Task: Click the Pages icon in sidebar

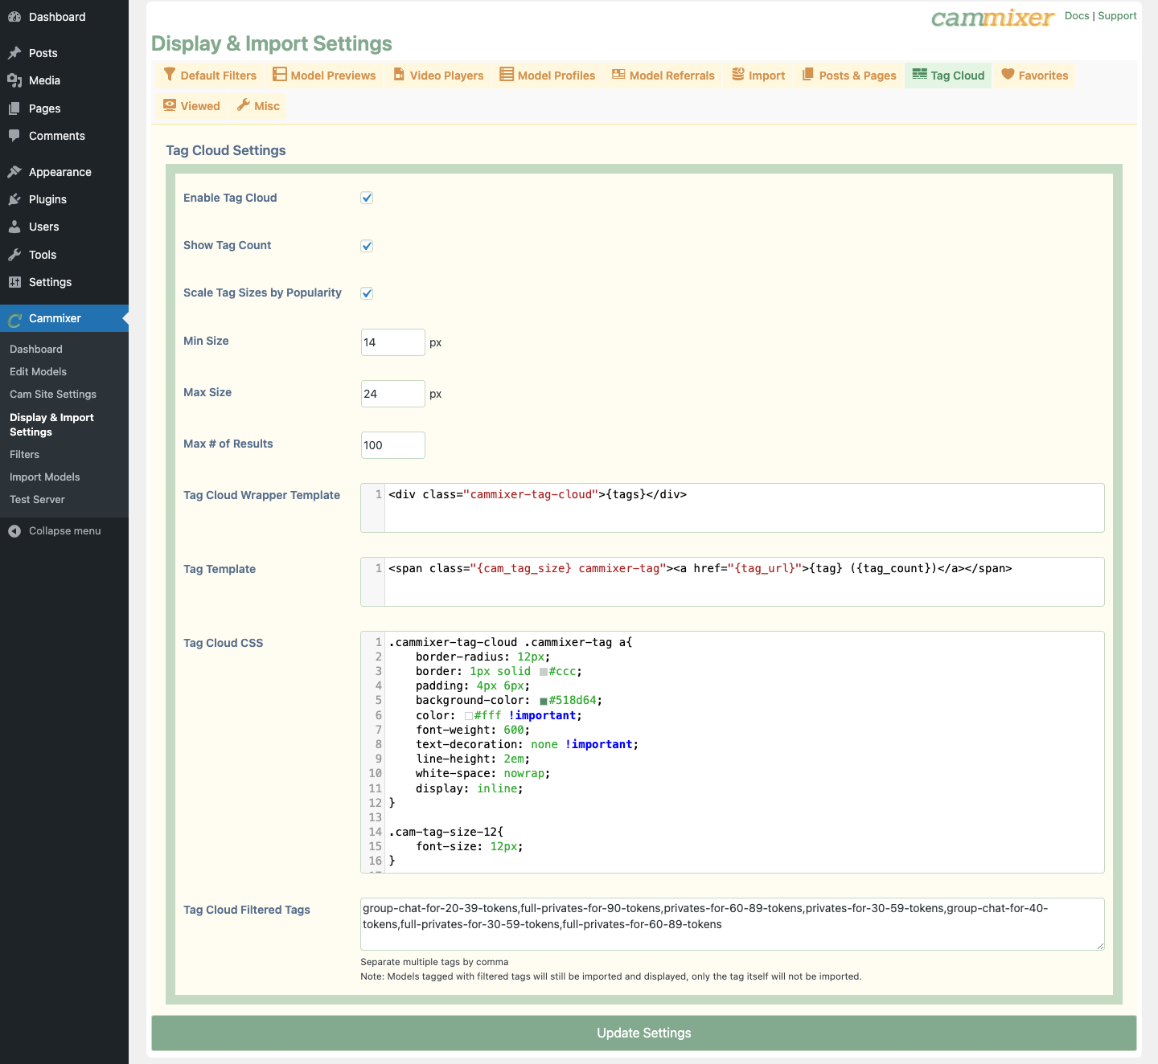Action: pos(14,109)
